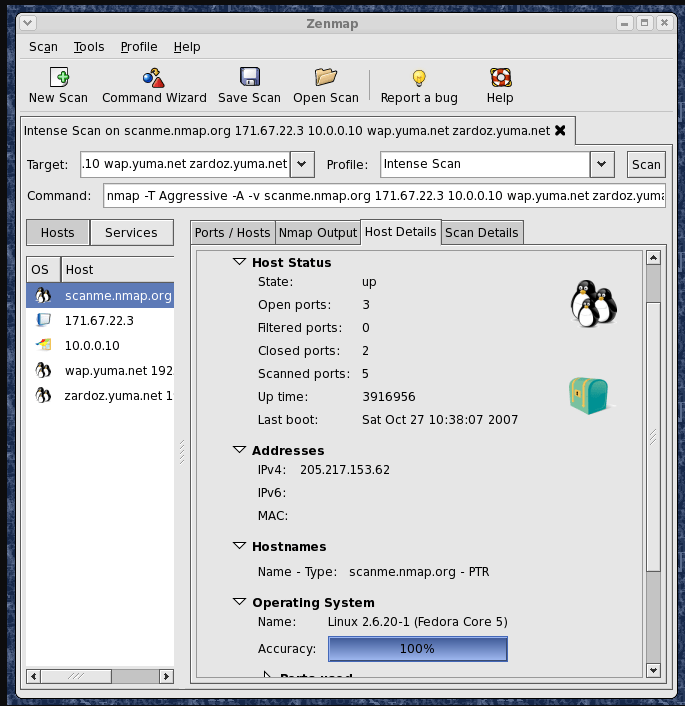Screen dimensions: 685x706
Task: Click the Command input field
Action: pos(384,196)
